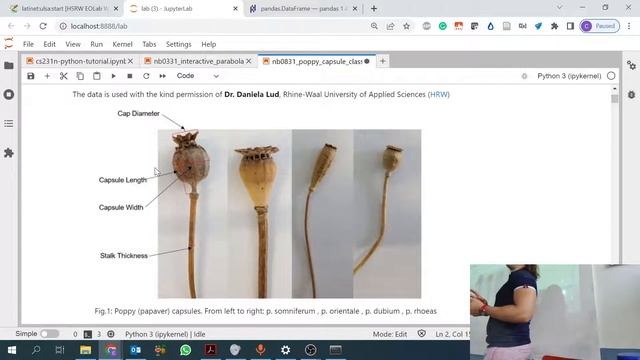Open the Kernel menu

pos(122,44)
